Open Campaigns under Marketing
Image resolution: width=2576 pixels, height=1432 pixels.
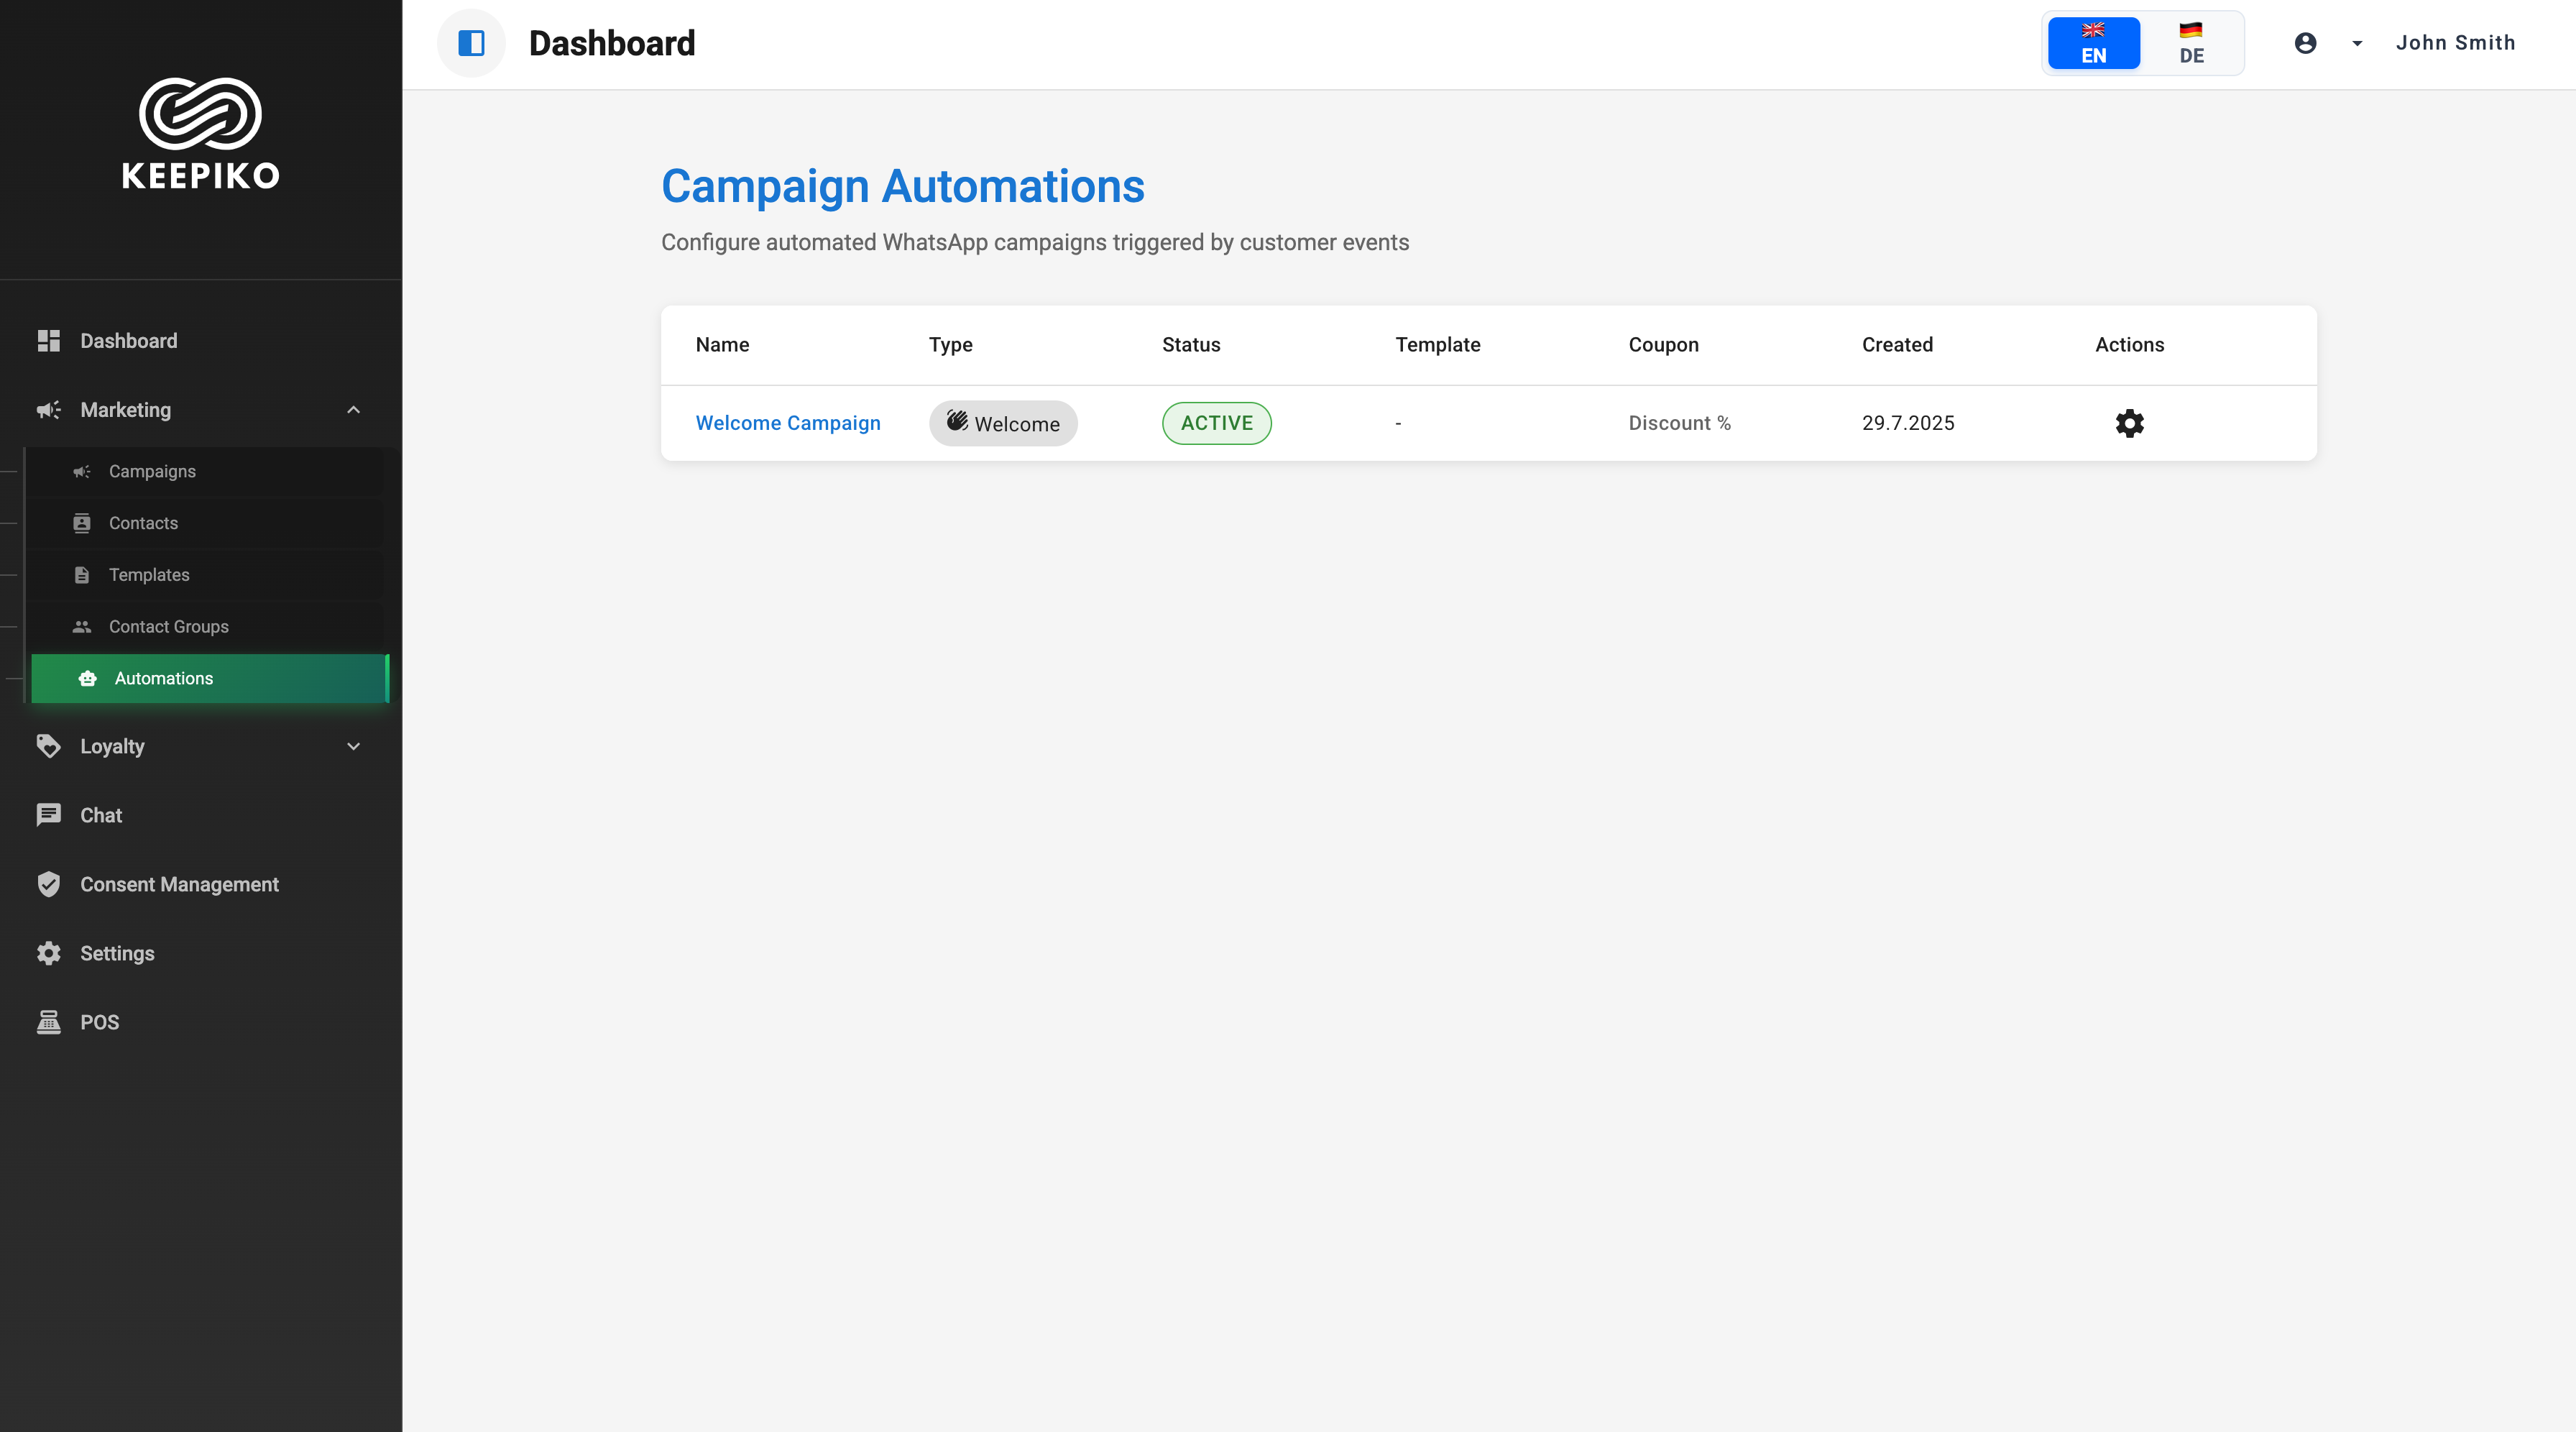tap(152, 471)
